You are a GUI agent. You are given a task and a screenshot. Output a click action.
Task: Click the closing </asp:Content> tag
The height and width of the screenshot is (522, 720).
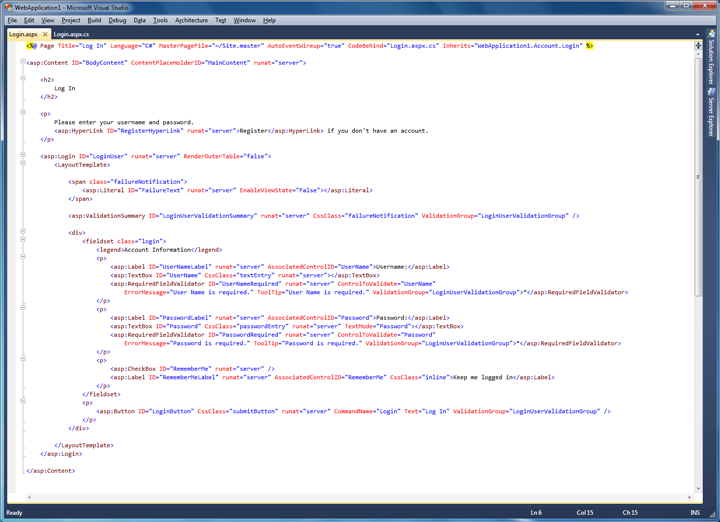pos(51,471)
